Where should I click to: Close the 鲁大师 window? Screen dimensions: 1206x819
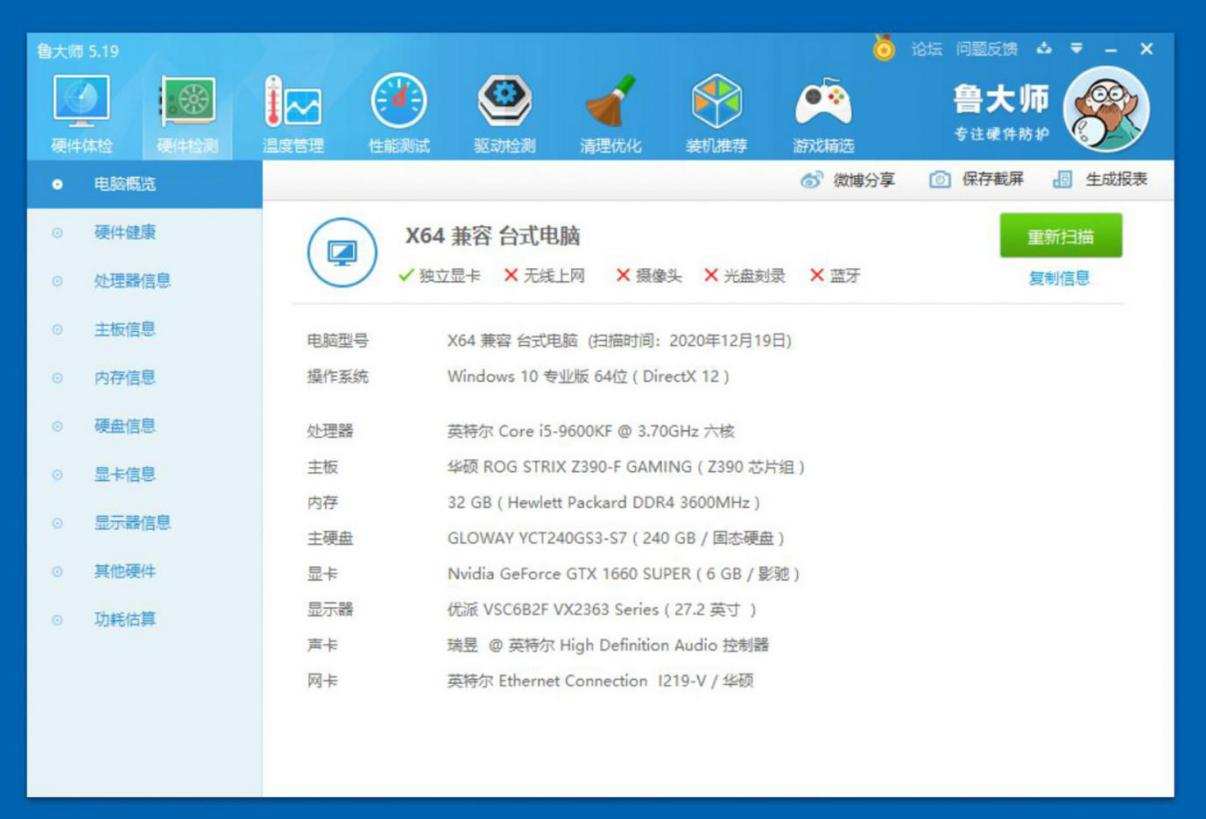(1146, 48)
